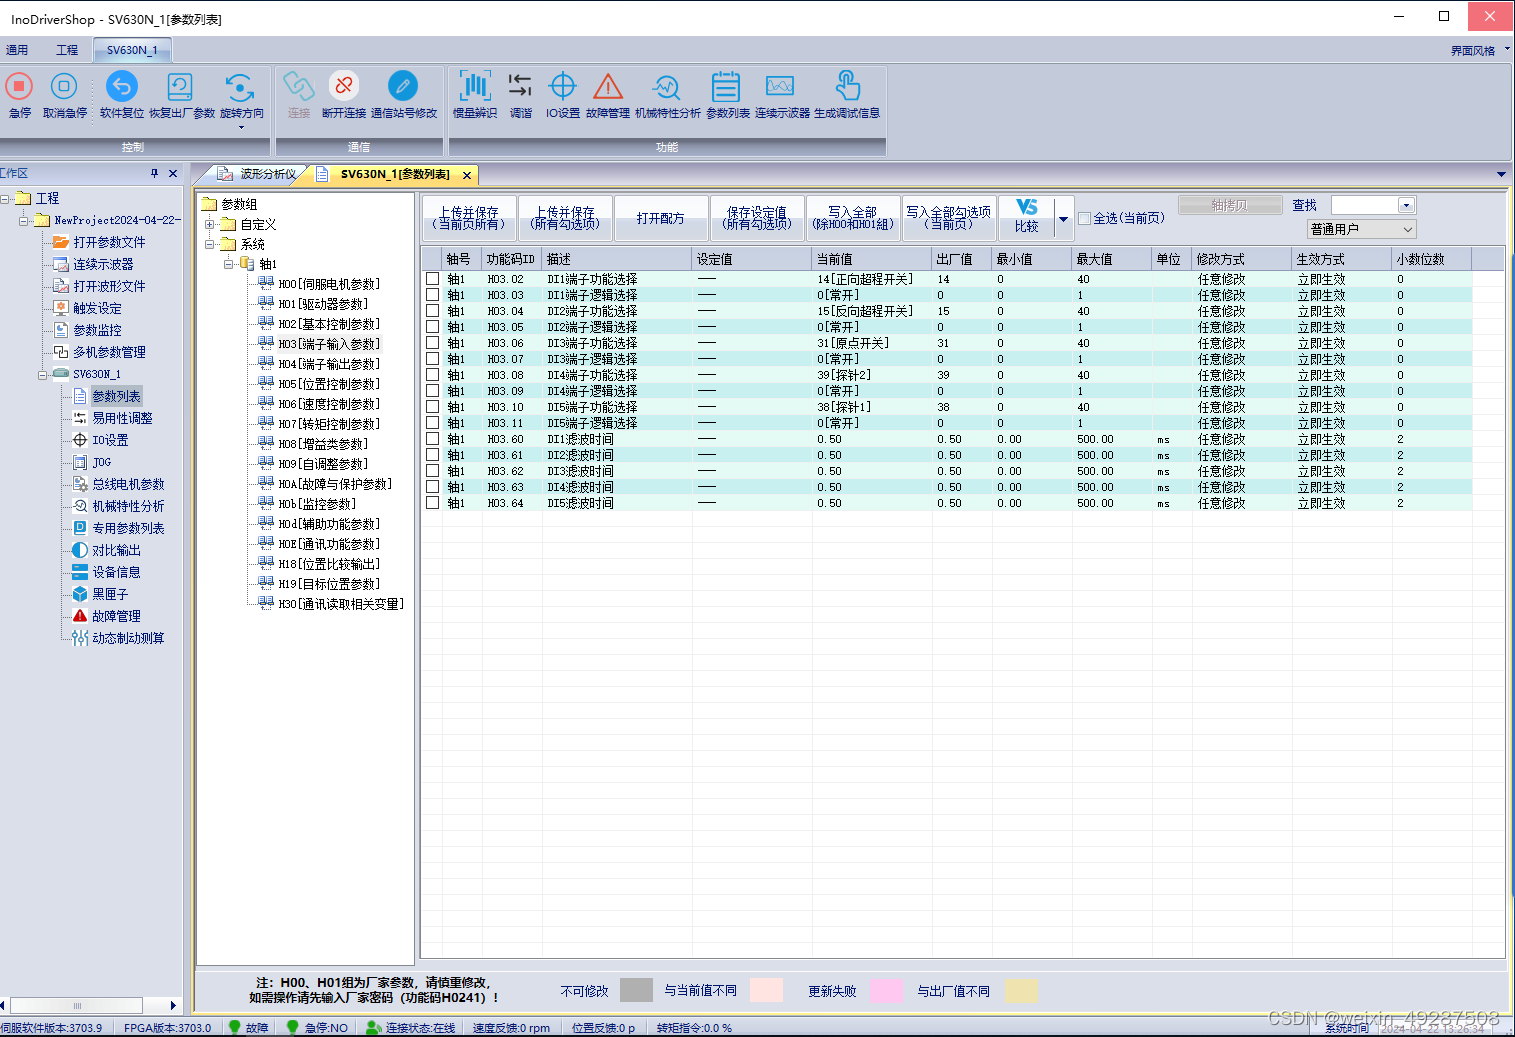
Task: Check the row checkbox for H03.11
Action: 433,423
